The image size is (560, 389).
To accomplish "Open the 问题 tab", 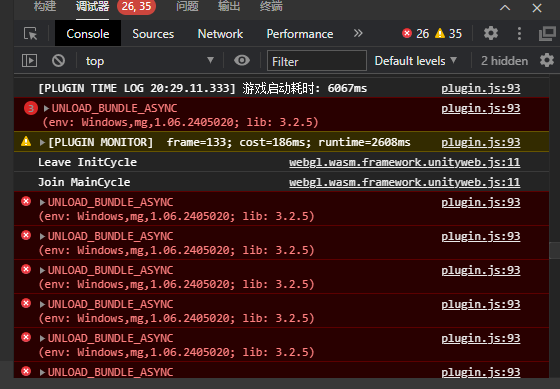I will click(x=187, y=6).
